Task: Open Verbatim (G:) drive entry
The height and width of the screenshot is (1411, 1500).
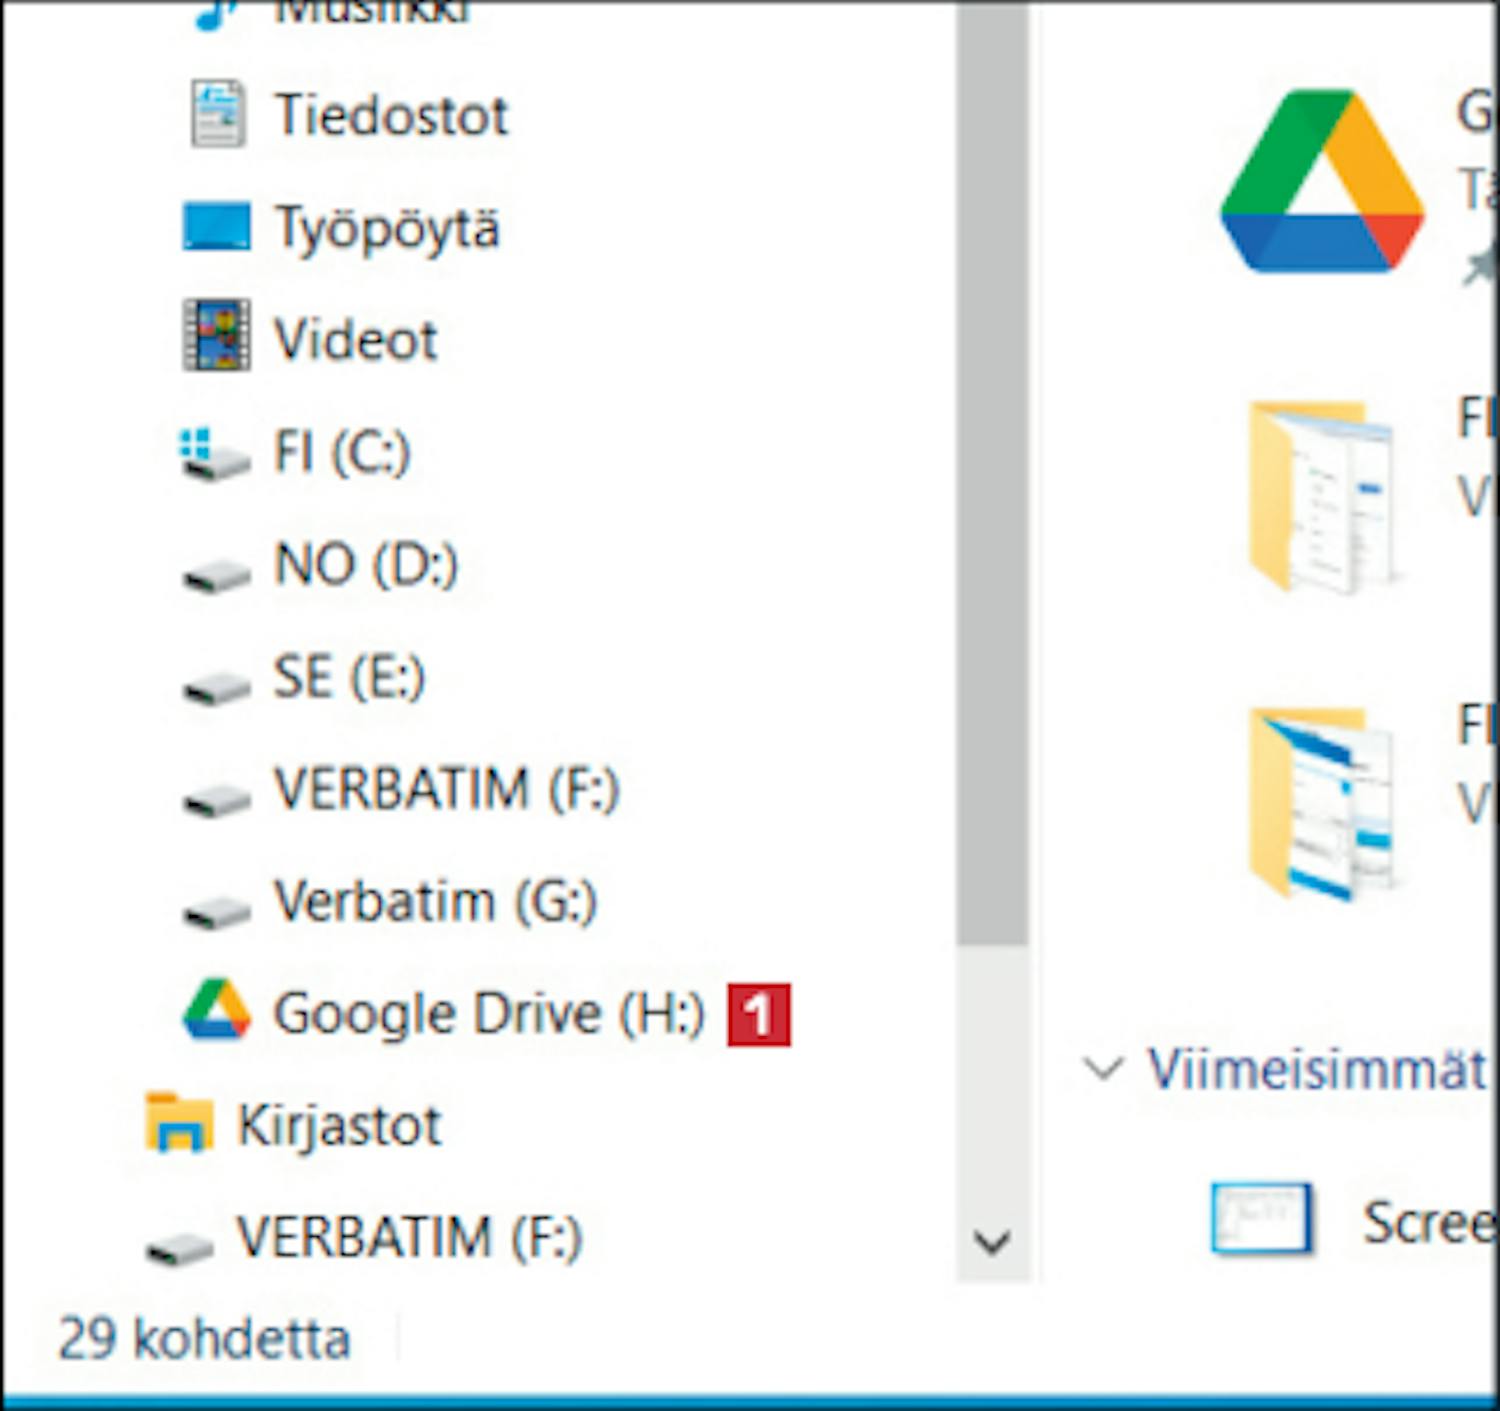Action: pos(435,901)
